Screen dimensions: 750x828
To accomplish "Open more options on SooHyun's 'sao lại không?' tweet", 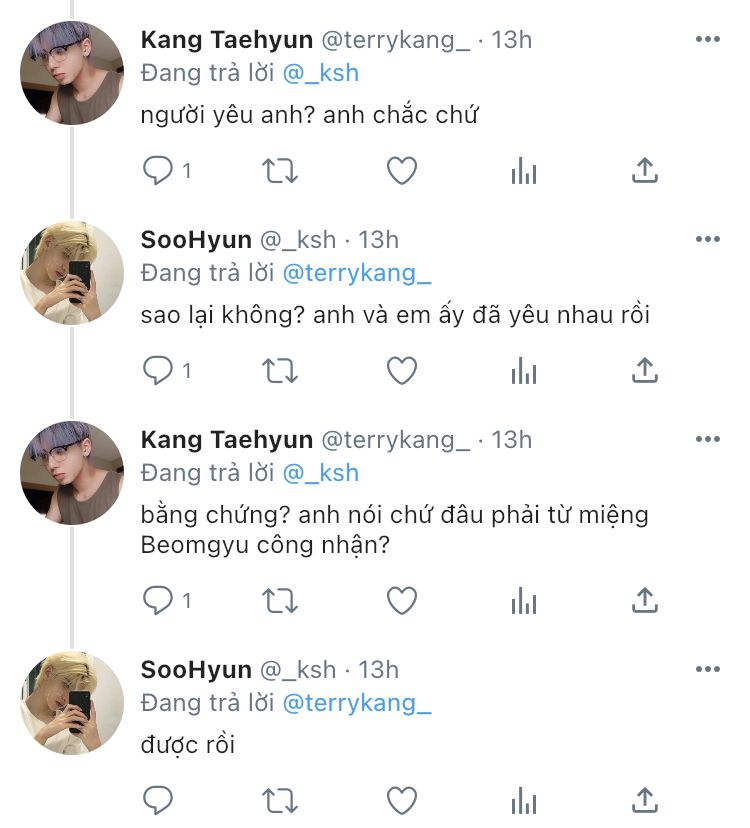I will [707, 240].
